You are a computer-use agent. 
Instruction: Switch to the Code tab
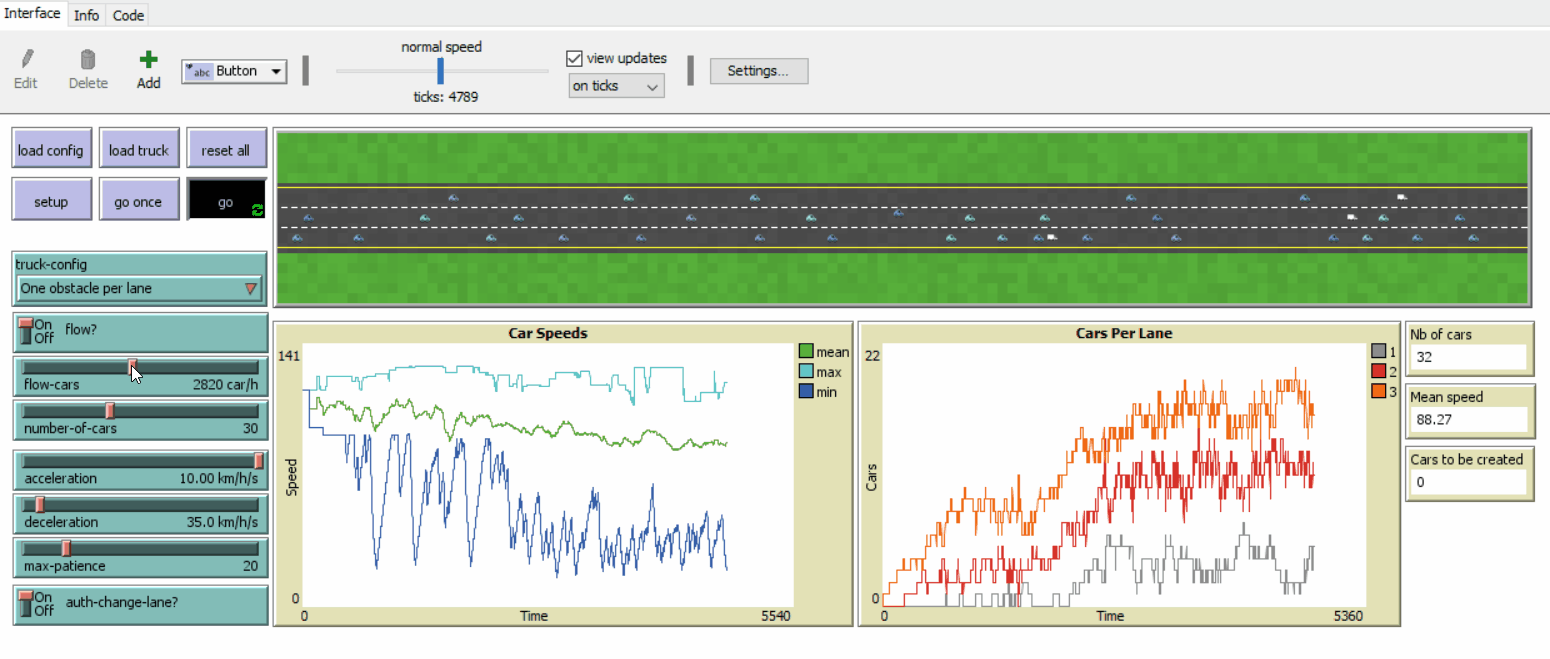[x=128, y=15]
